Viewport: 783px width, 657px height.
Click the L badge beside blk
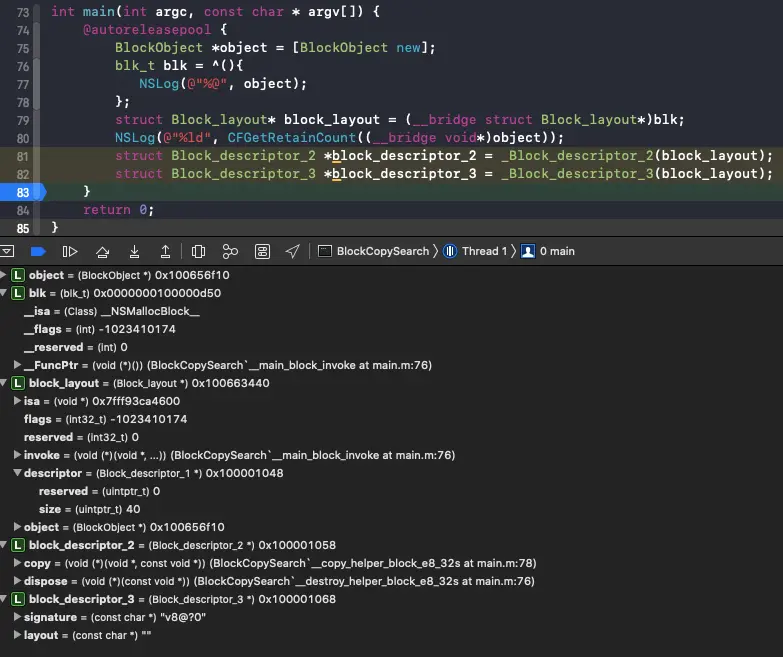click(18, 293)
